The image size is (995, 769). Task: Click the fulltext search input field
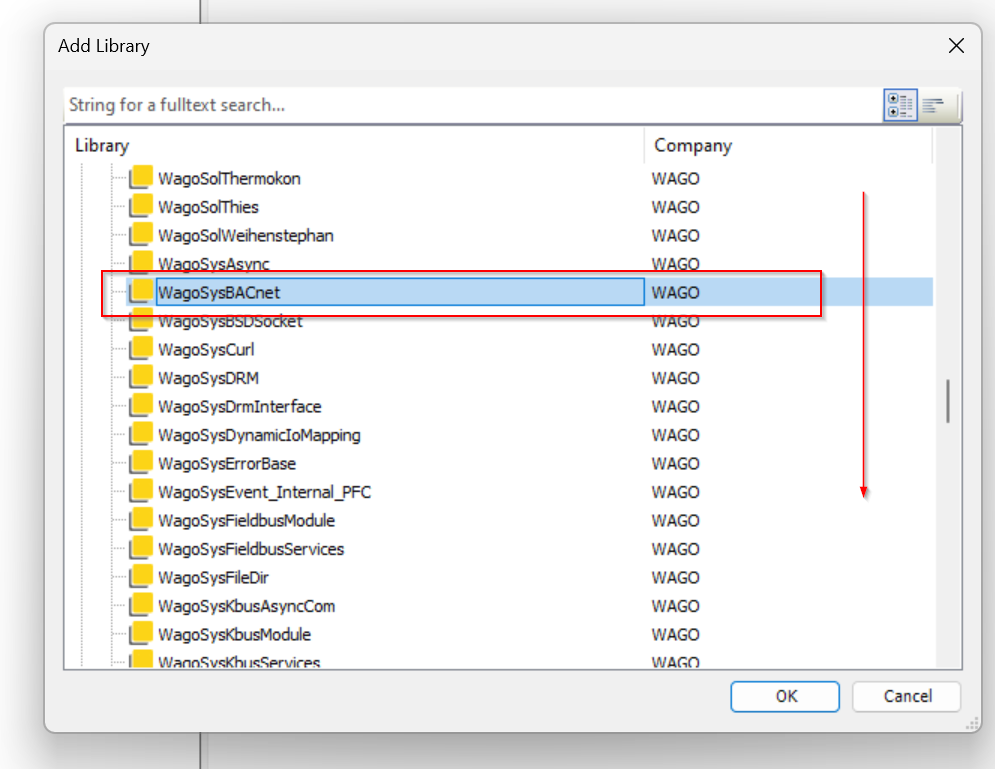(473, 105)
